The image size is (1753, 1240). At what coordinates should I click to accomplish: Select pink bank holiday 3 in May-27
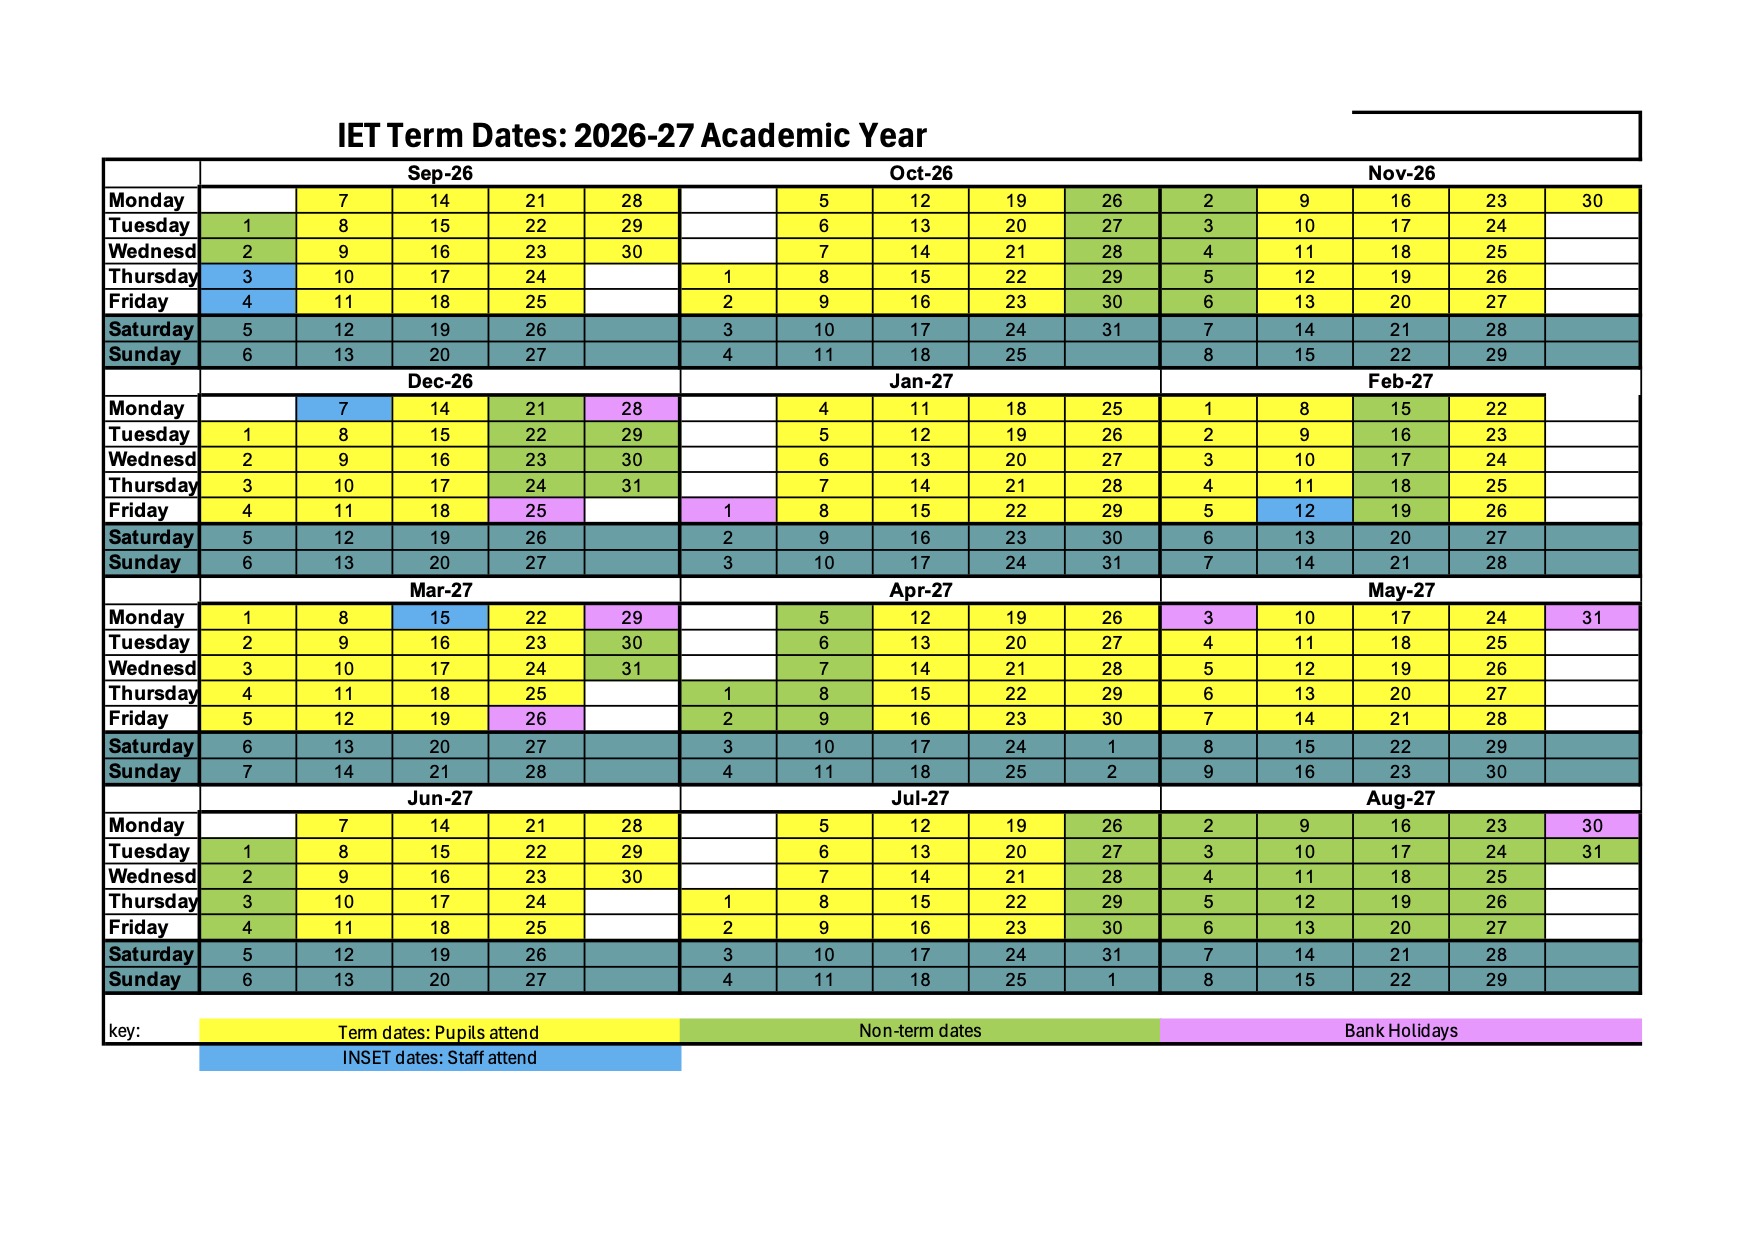(x=1208, y=617)
